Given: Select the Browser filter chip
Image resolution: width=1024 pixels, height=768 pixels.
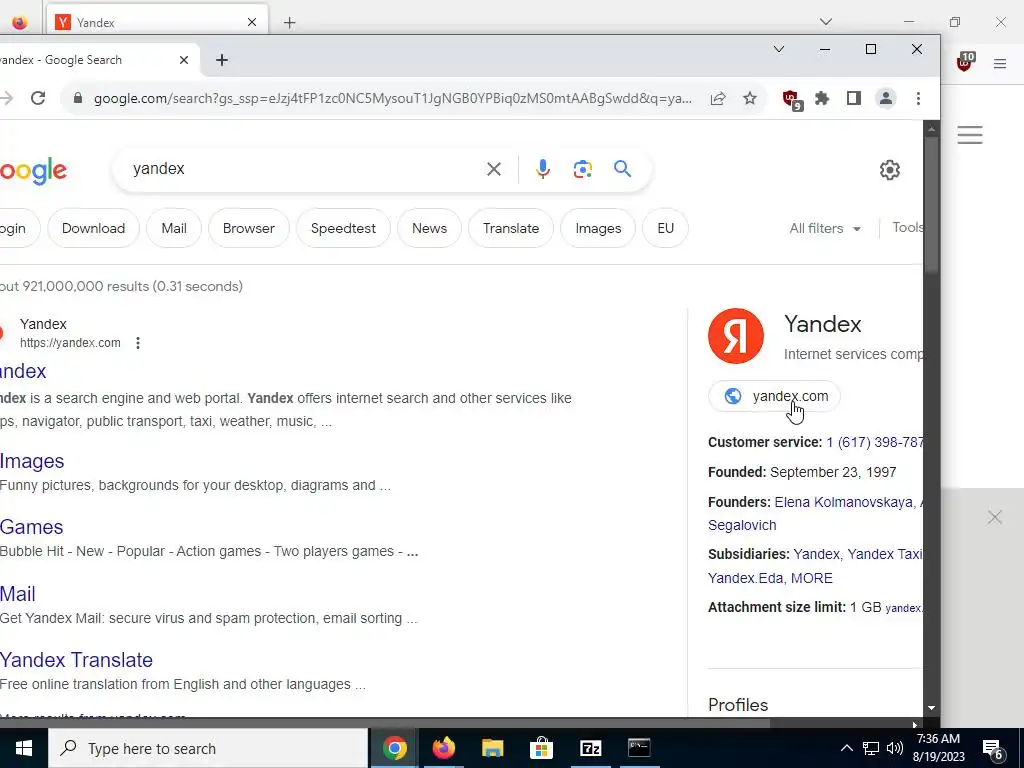Looking at the screenshot, I should [x=249, y=229].
